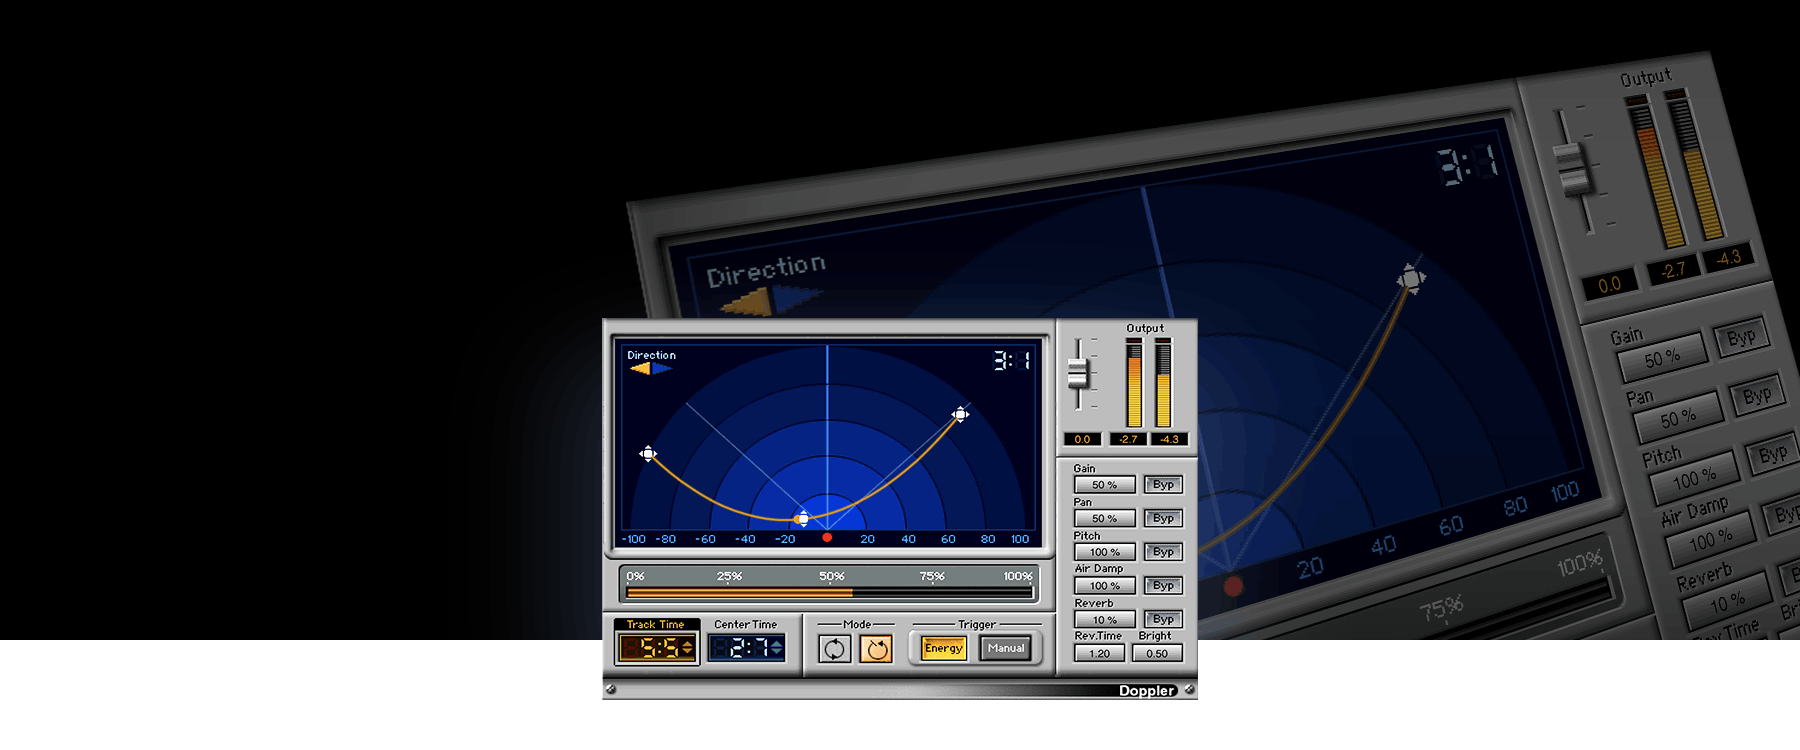Viewport: 1800px width, 750px height.
Task: Click the Rev.Time 1.20 value field
Action: [x=1099, y=653]
